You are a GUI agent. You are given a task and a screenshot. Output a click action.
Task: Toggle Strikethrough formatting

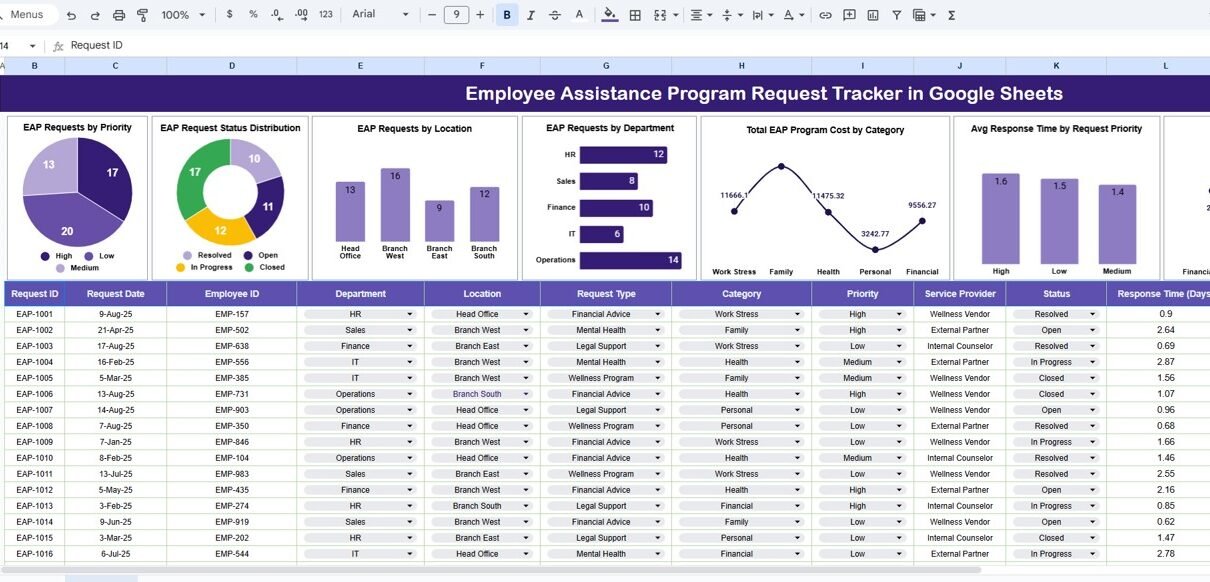tap(555, 15)
